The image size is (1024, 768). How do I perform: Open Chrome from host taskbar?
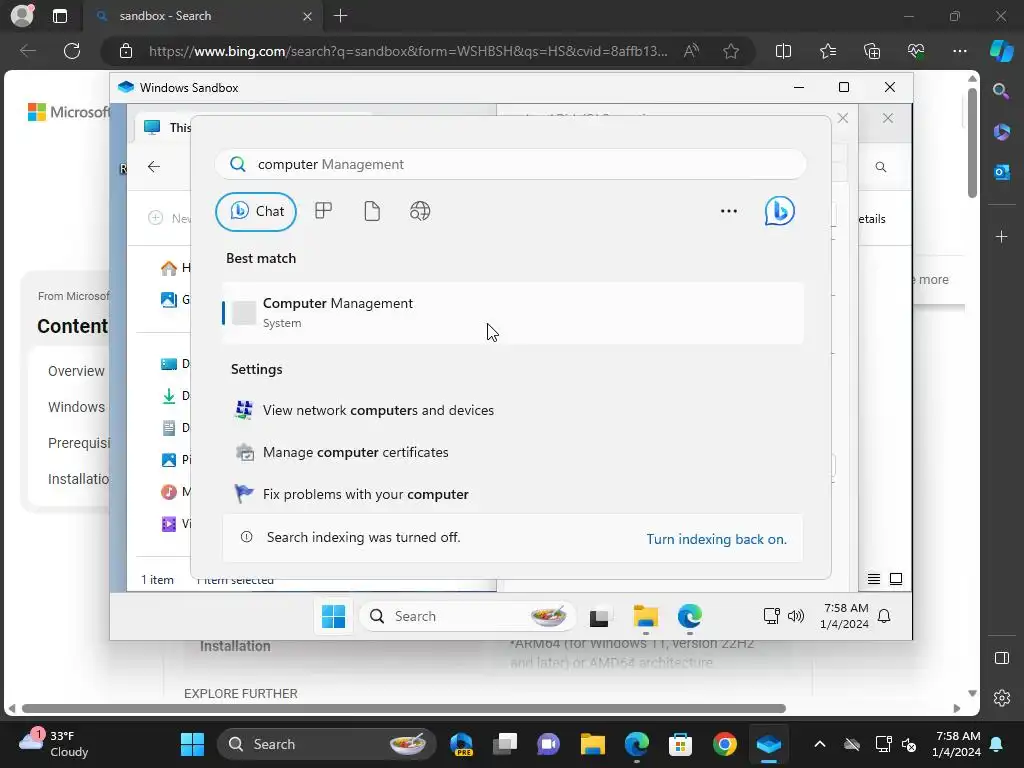coord(724,744)
